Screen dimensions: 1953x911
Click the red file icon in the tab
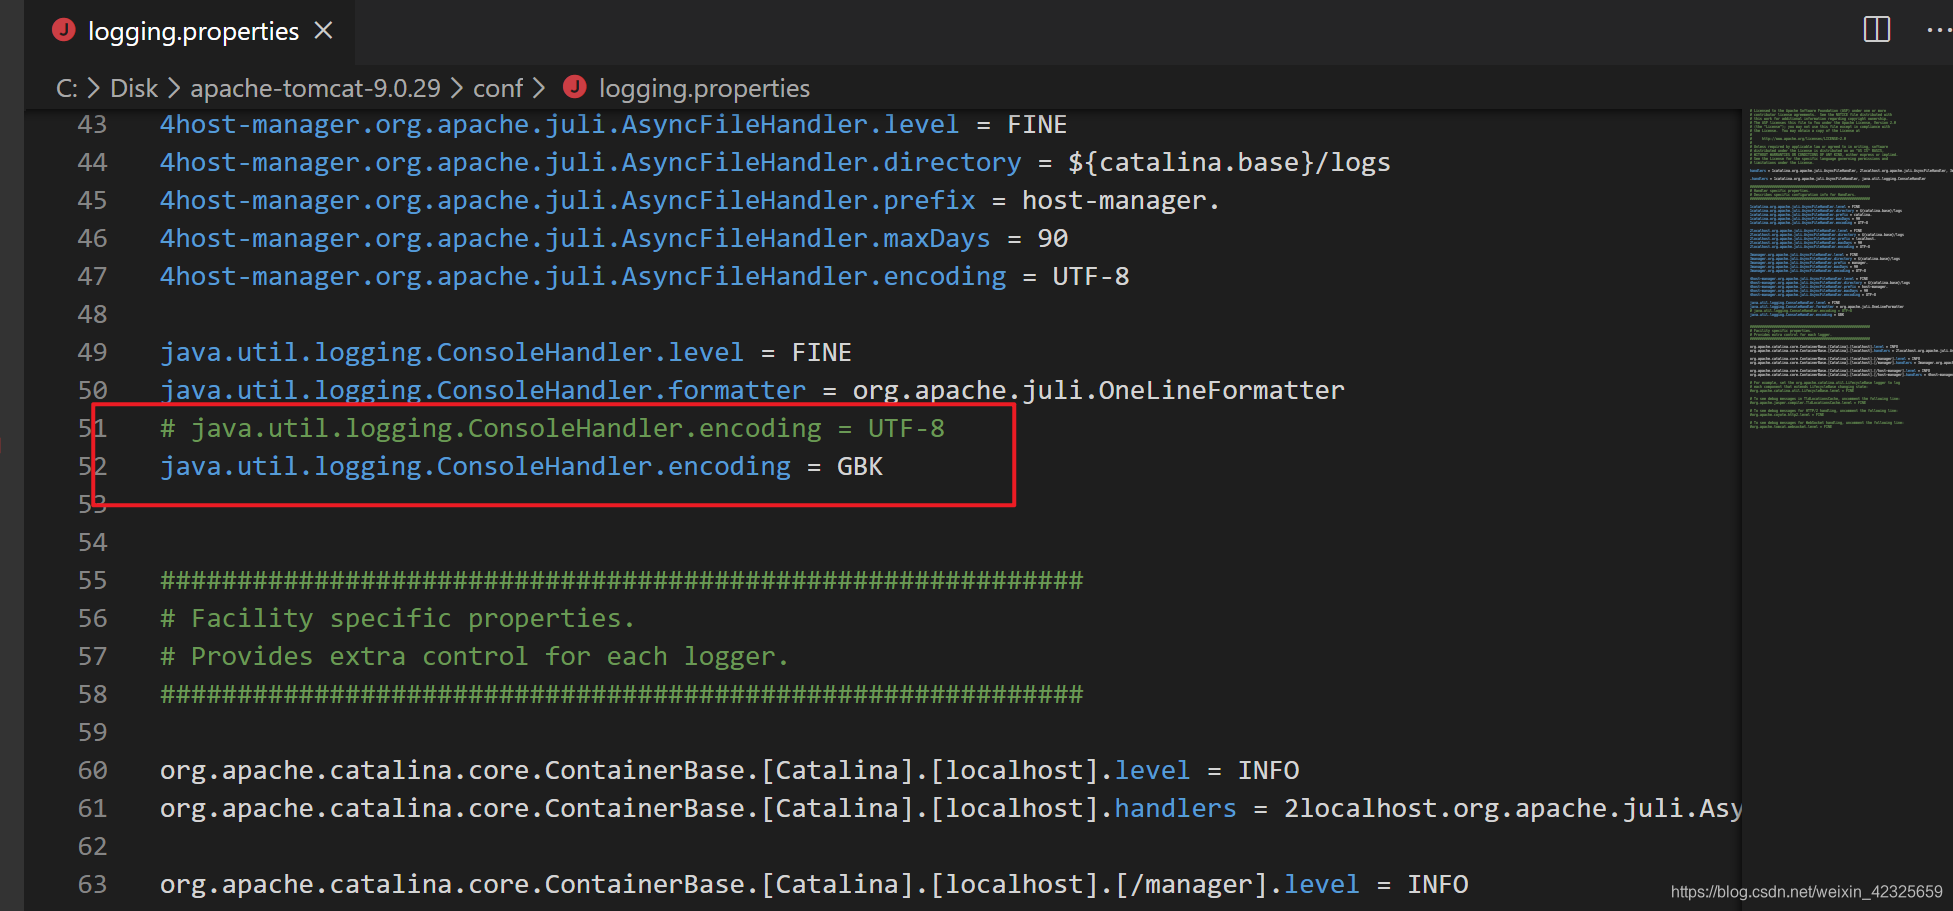pyautogui.click(x=64, y=30)
